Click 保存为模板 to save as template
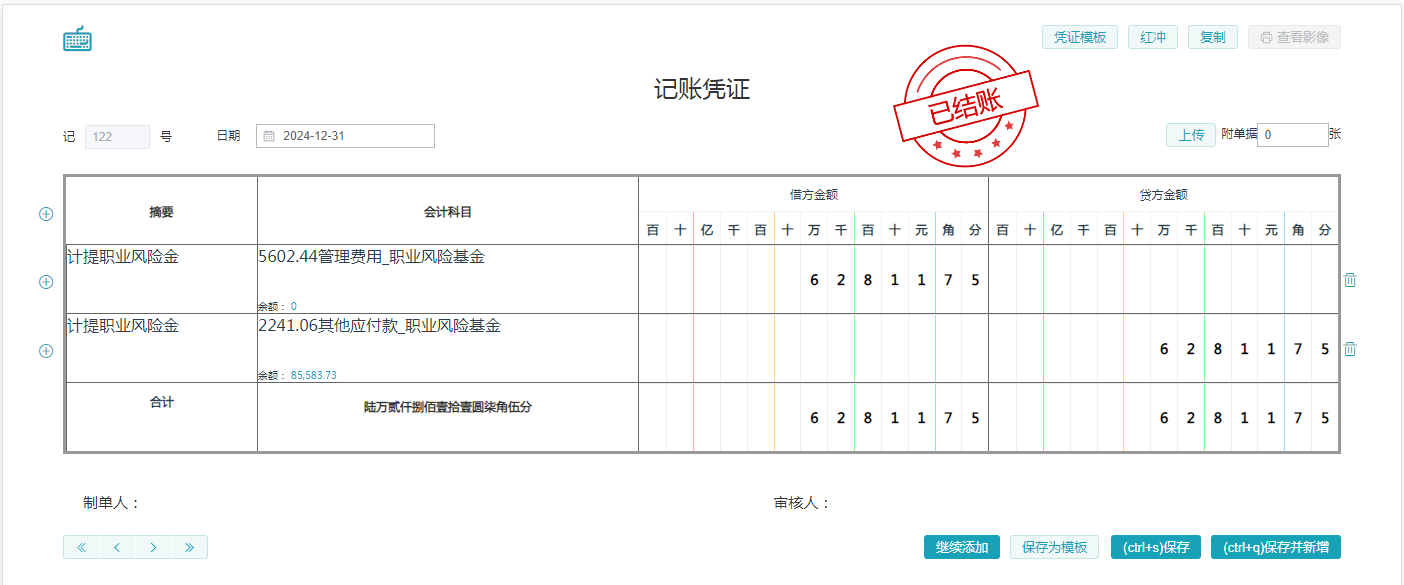 (x=1054, y=547)
